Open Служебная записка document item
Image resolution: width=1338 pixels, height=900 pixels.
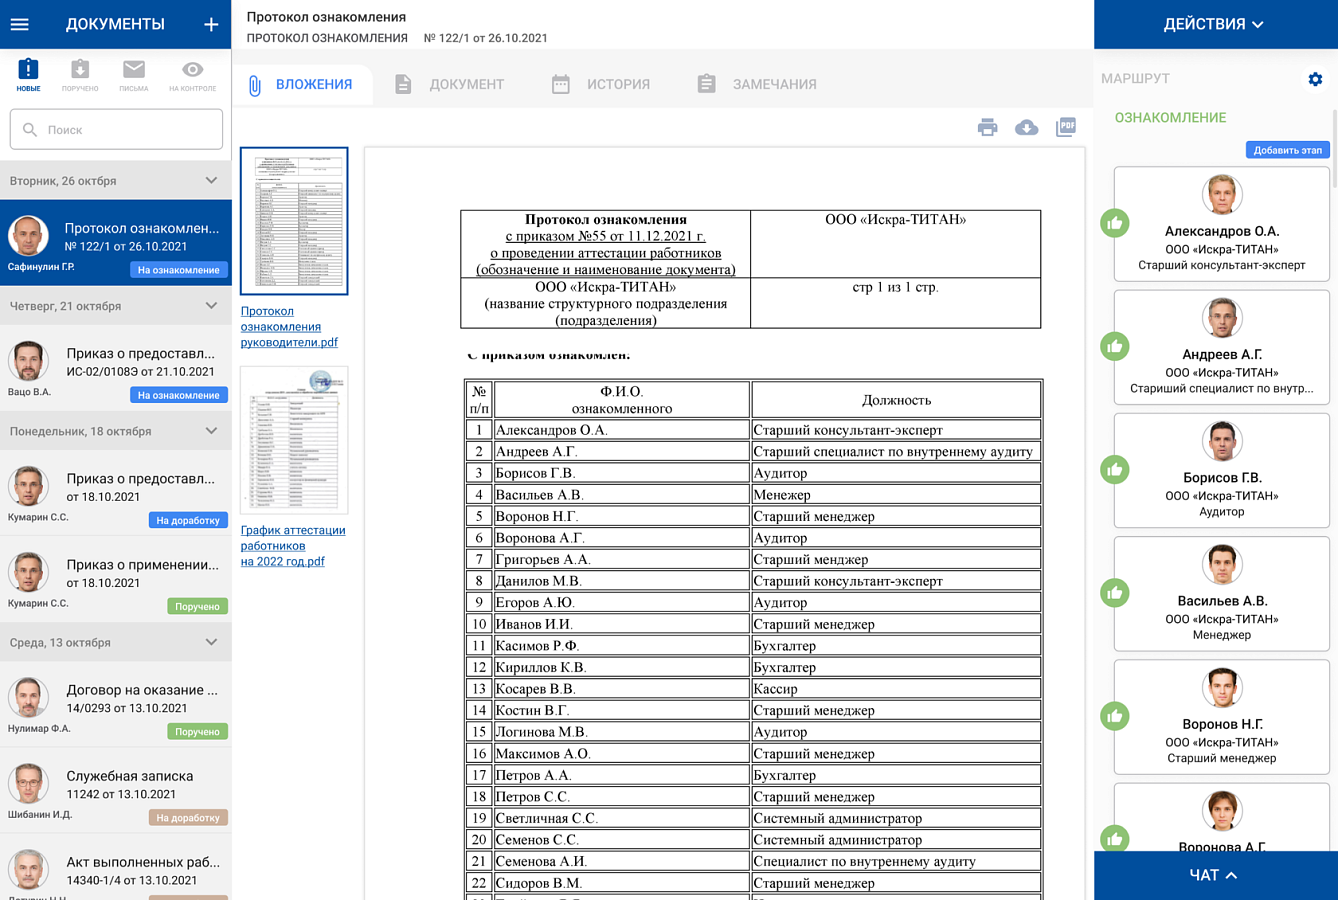[116, 791]
